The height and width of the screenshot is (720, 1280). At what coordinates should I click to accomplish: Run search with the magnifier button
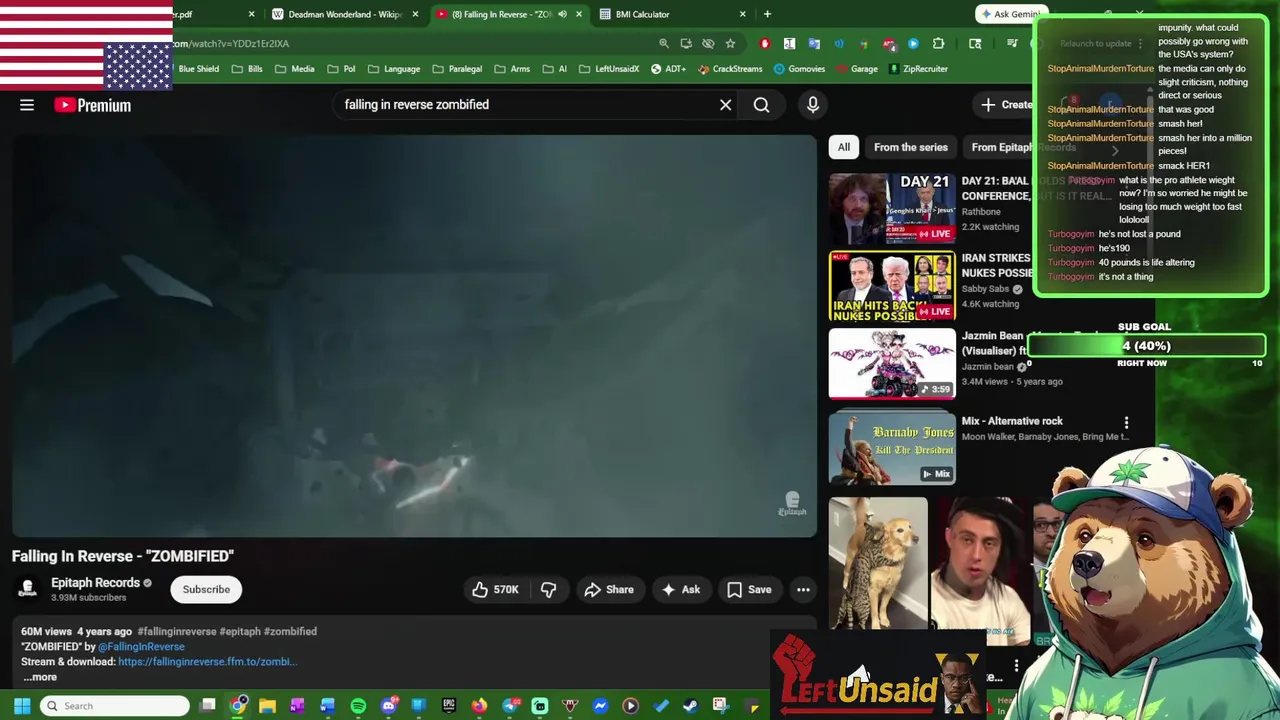click(762, 105)
